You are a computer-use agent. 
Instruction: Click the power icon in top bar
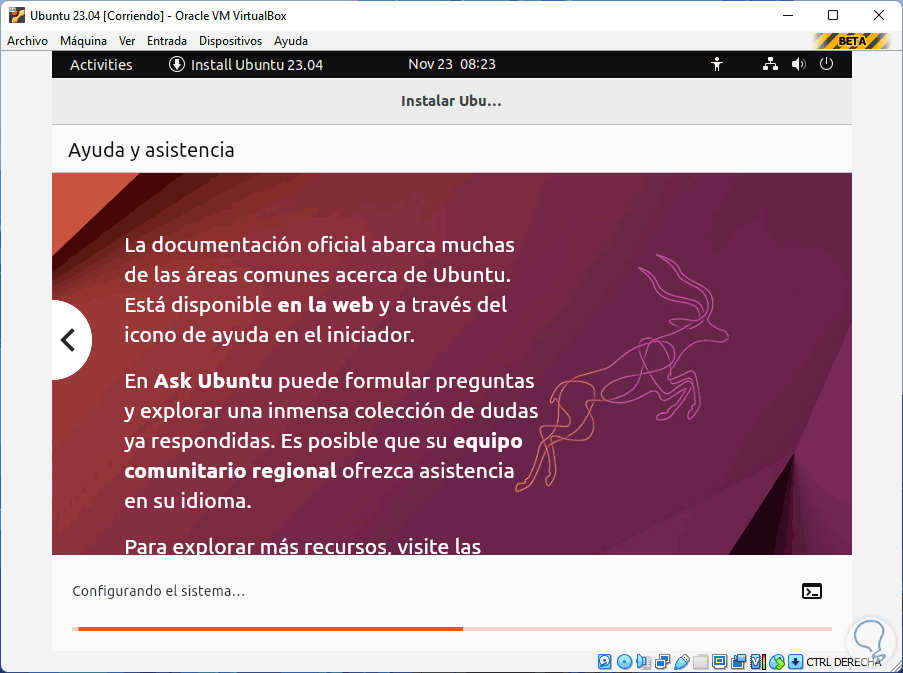(826, 64)
